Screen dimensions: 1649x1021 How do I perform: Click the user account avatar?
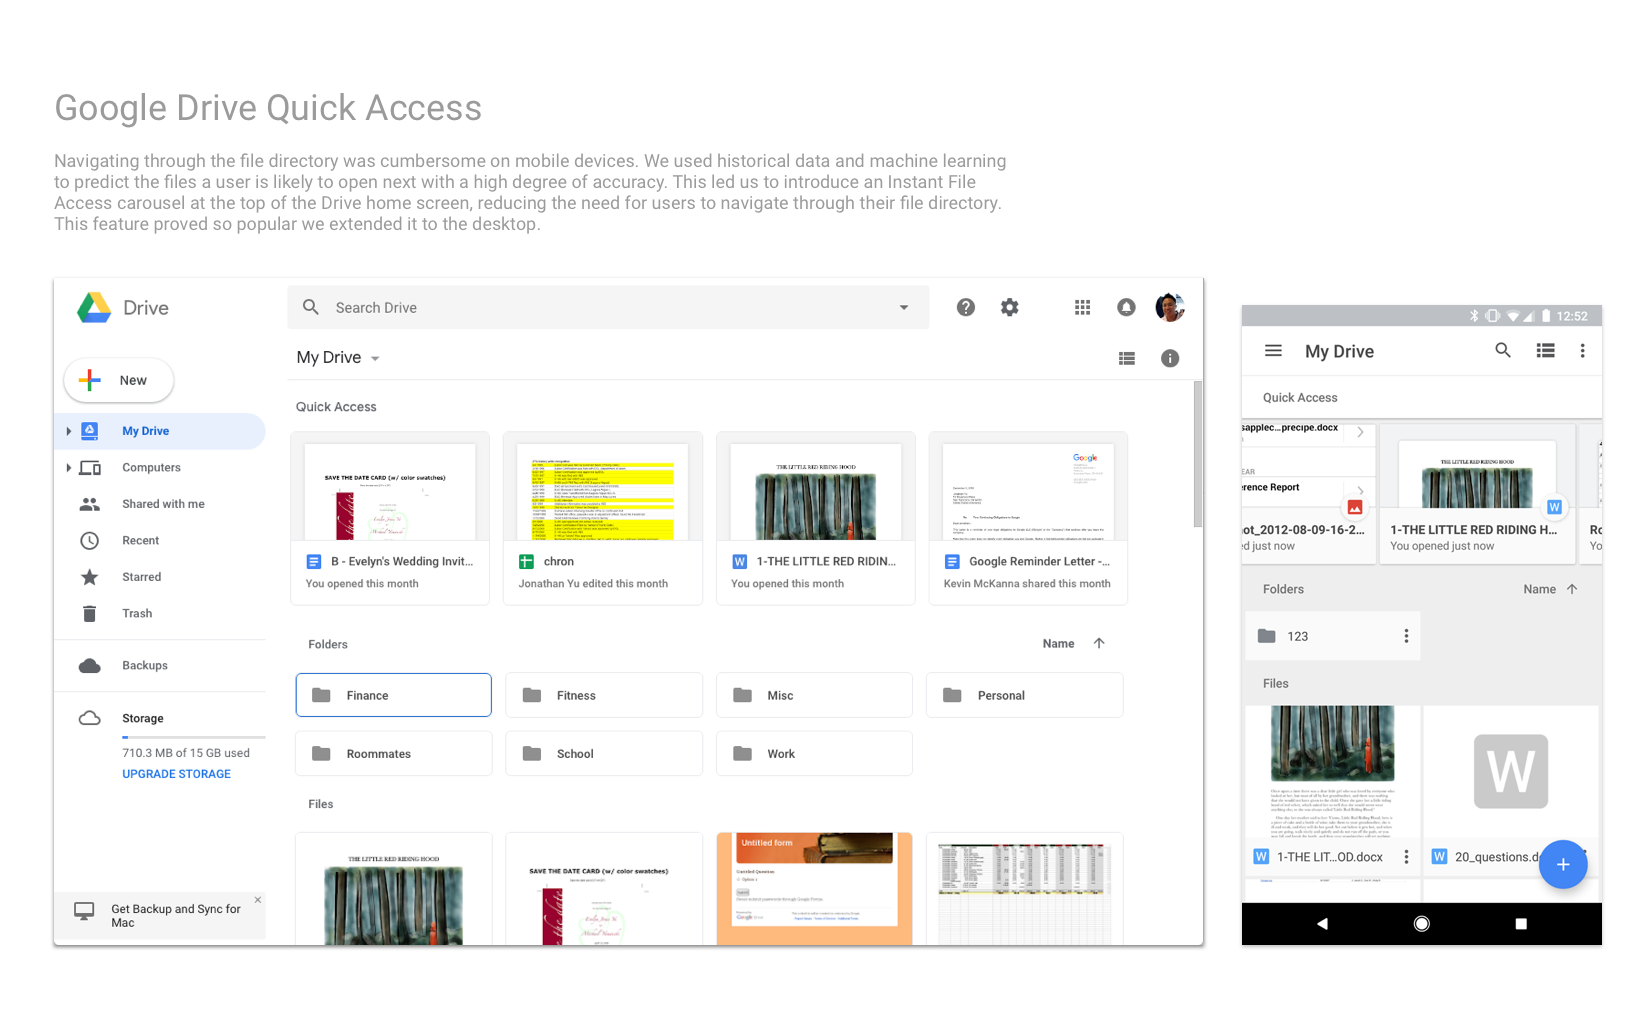point(1170,307)
